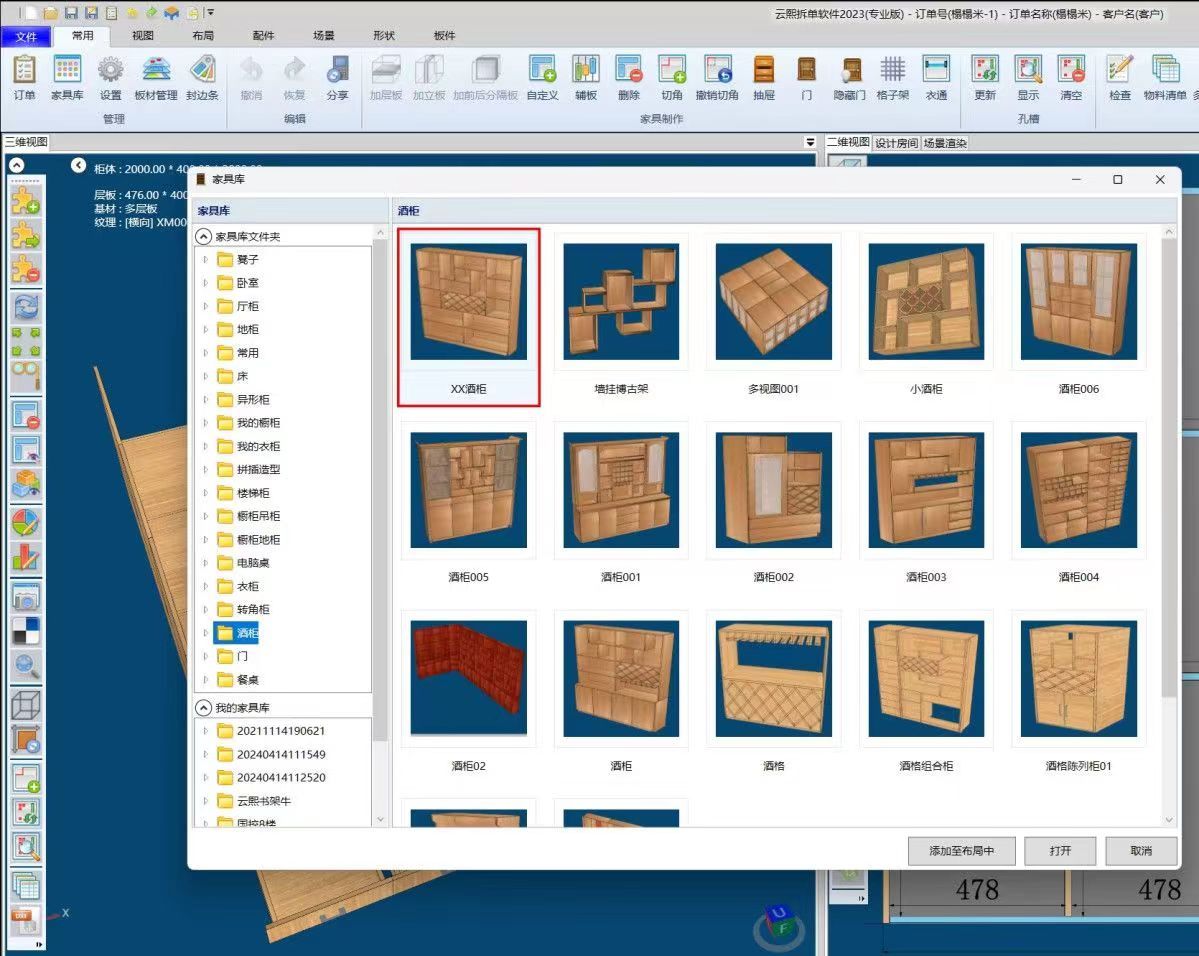Collapse the 我的家具库 section
This screenshot has width=1199, height=956.
[x=204, y=708]
